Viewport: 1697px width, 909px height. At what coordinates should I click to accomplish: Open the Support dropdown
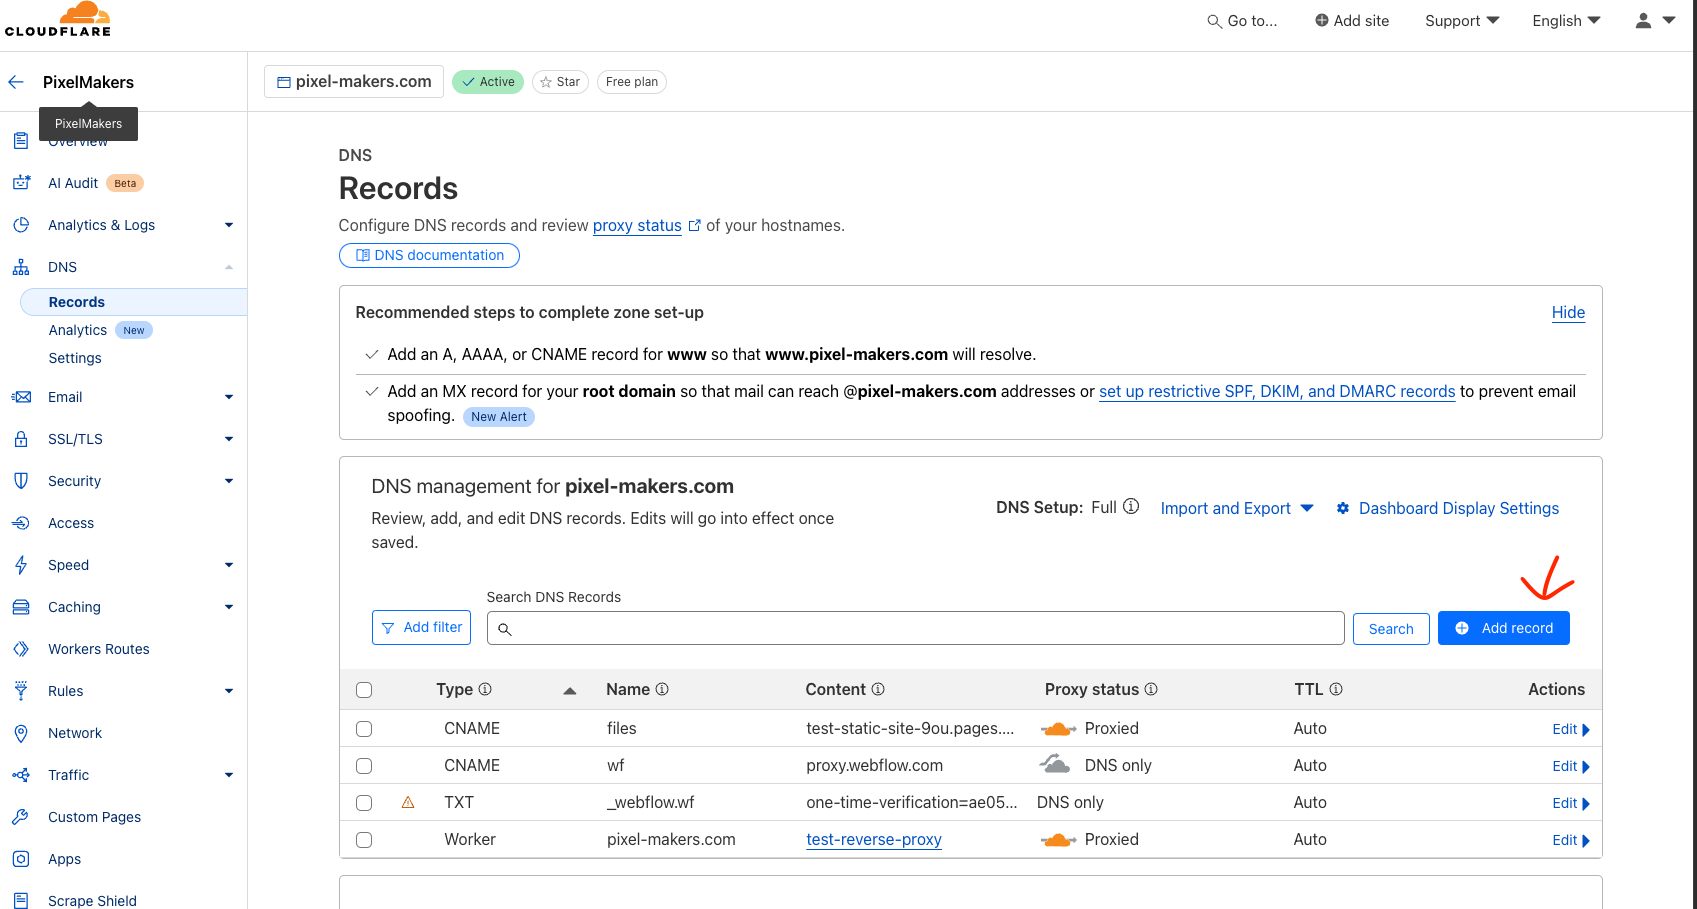pos(1462,20)
